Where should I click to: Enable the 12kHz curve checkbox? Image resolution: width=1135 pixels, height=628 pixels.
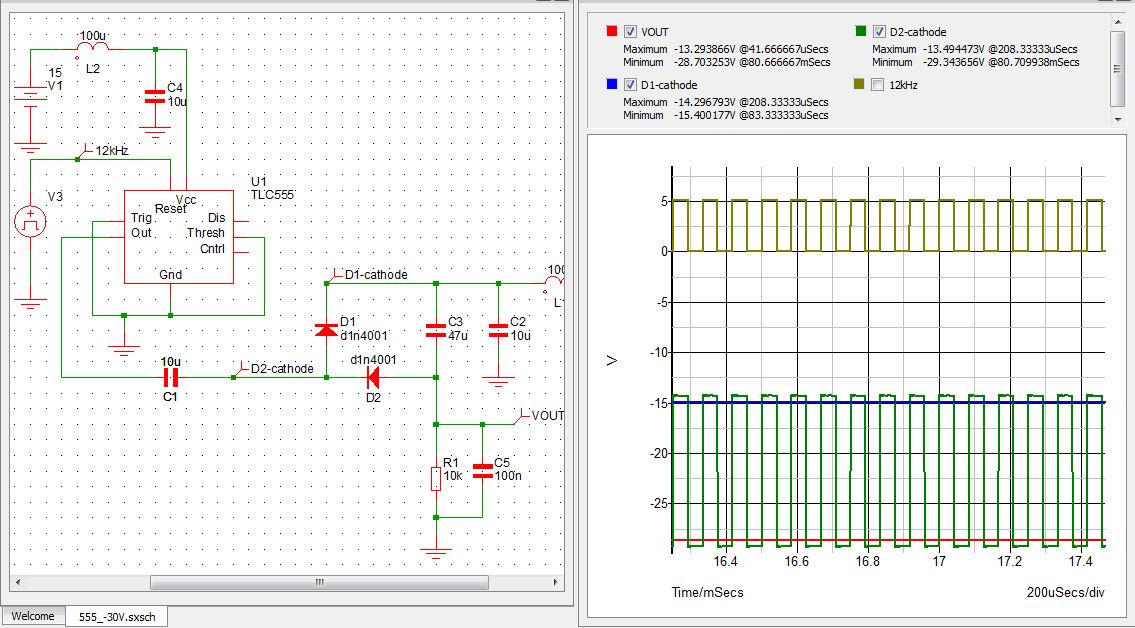[878, 85]
